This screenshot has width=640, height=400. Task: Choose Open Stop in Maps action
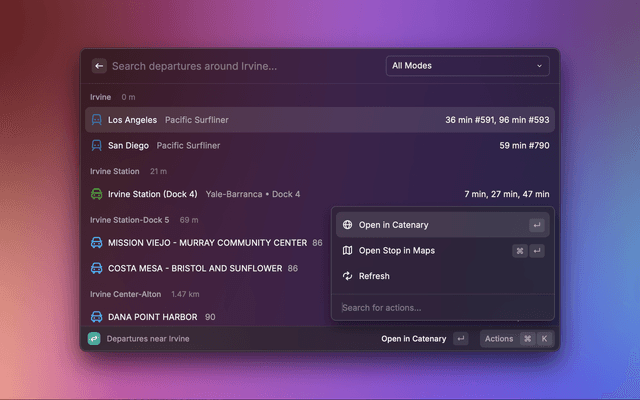[397, 251]
